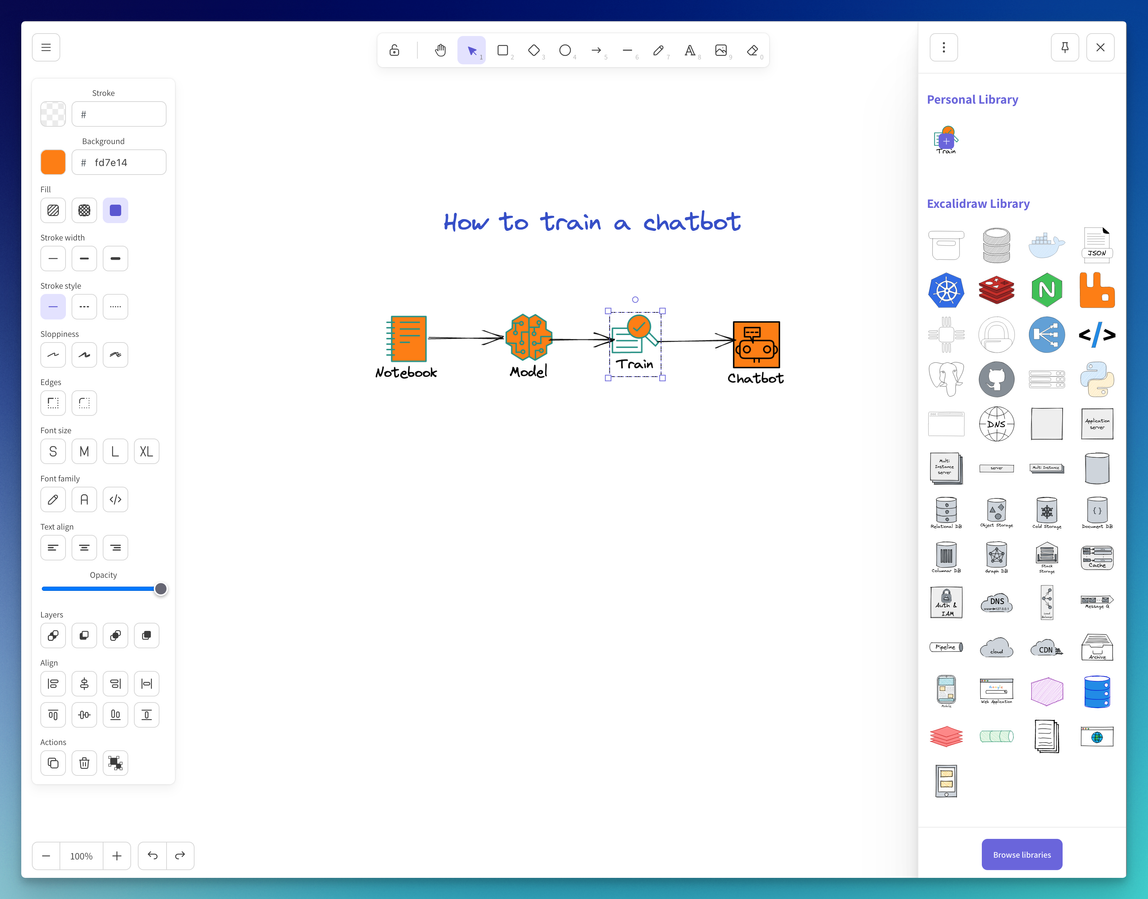Select the Draw pencil tool
This screenshot has height=899, width=1148.
[659, 51]
